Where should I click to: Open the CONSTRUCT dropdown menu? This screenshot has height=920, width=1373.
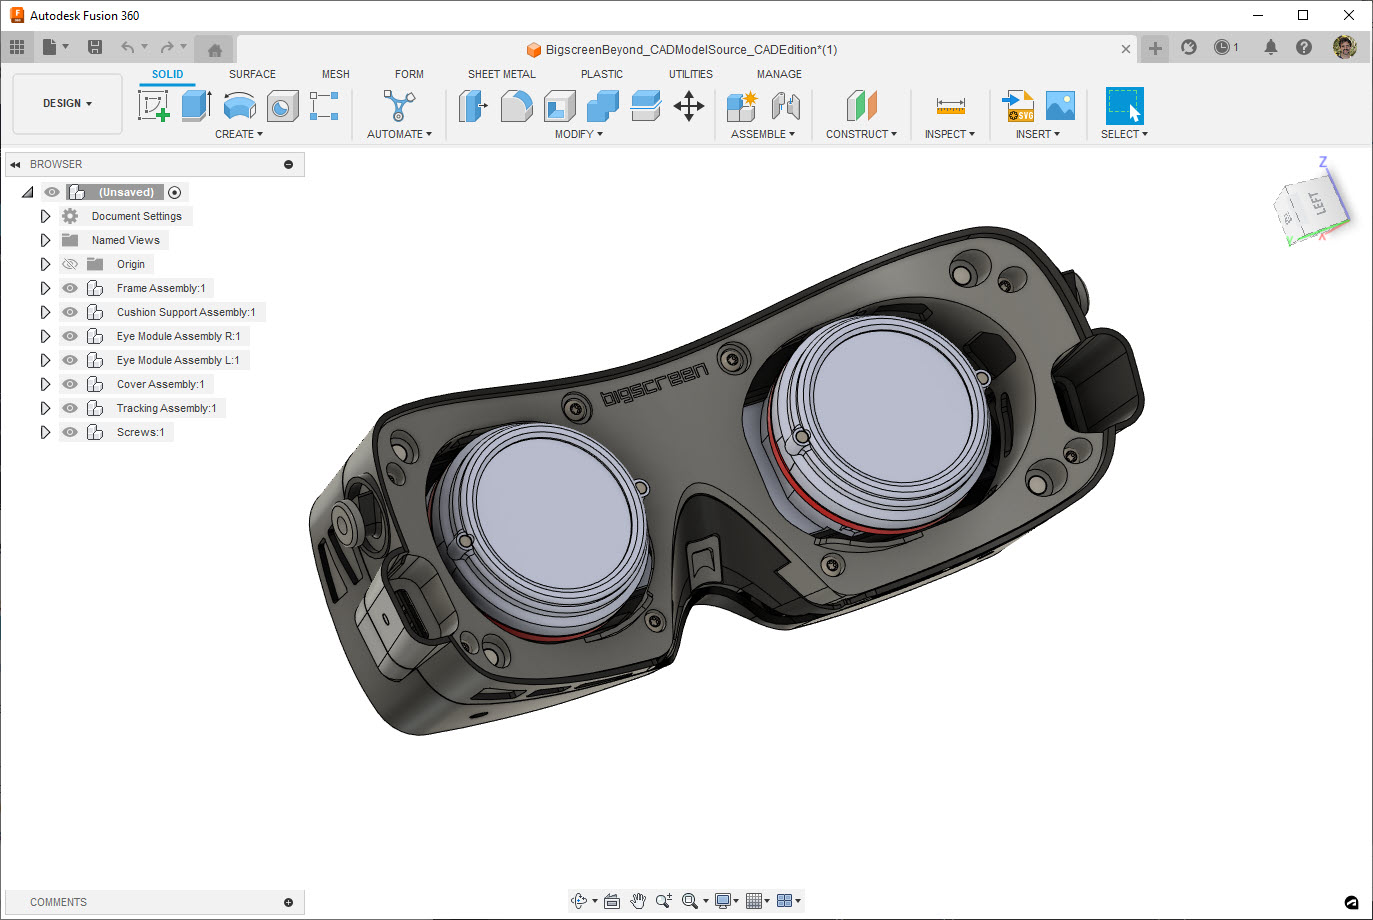coord(861,134)
